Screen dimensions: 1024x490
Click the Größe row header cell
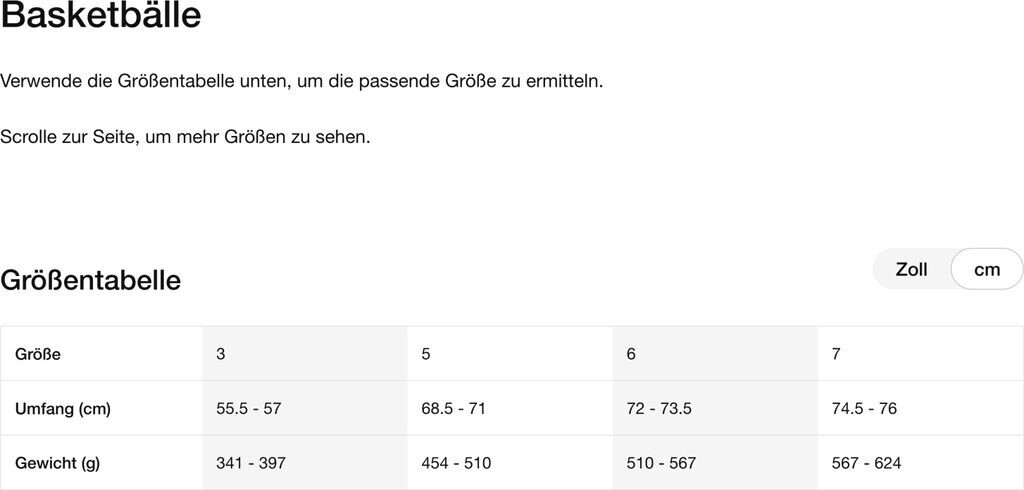[x=38, y=354]
